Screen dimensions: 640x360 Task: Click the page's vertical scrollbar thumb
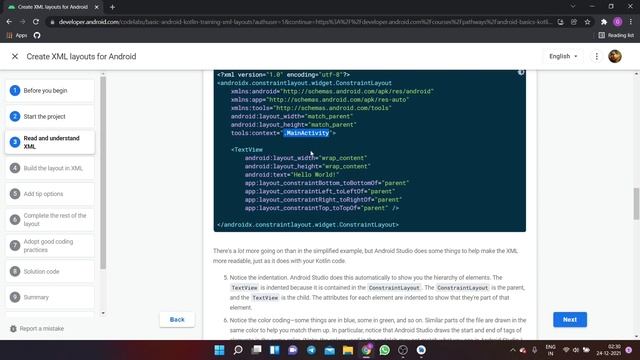636,204
